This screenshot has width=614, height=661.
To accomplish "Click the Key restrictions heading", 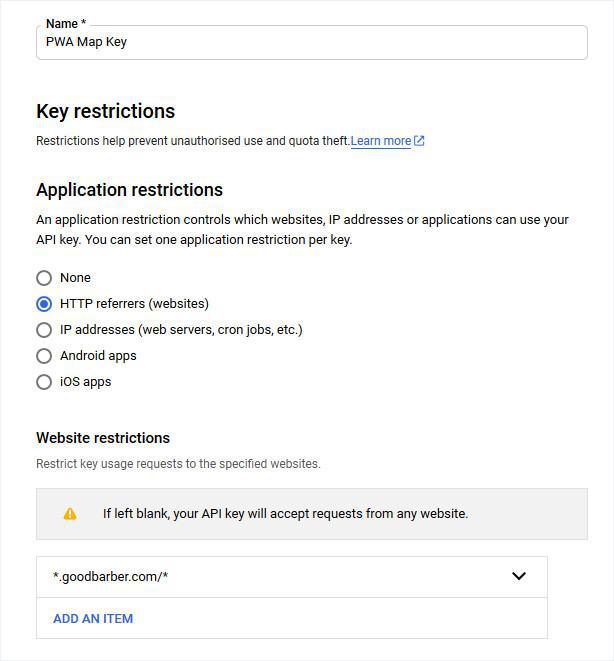I will [105, 111].
